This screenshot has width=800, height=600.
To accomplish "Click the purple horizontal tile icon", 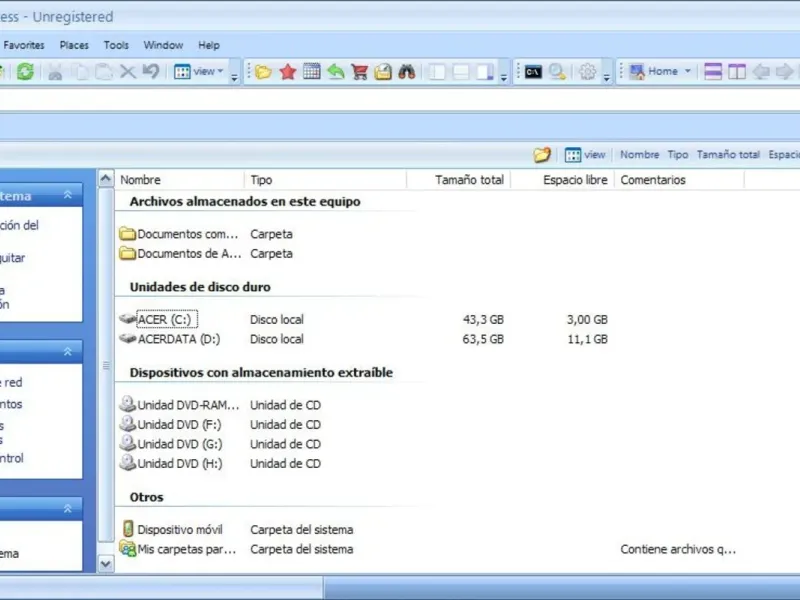I will (x=713, y=71).
